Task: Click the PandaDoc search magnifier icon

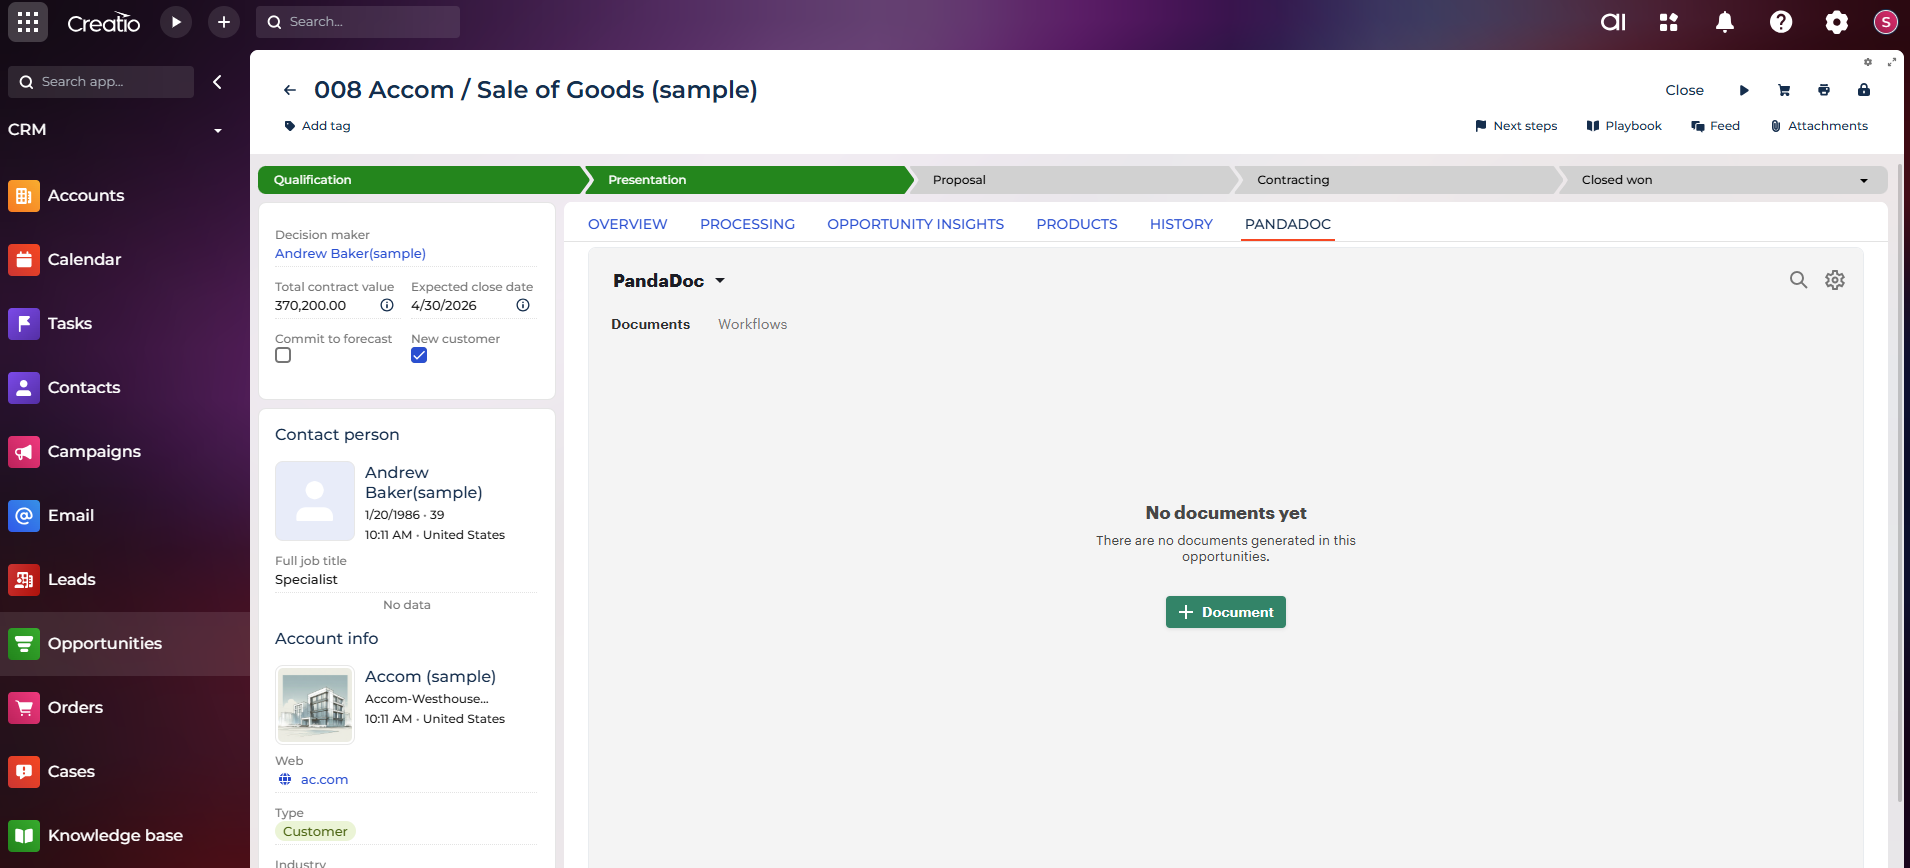Action: click(1798, 280)
